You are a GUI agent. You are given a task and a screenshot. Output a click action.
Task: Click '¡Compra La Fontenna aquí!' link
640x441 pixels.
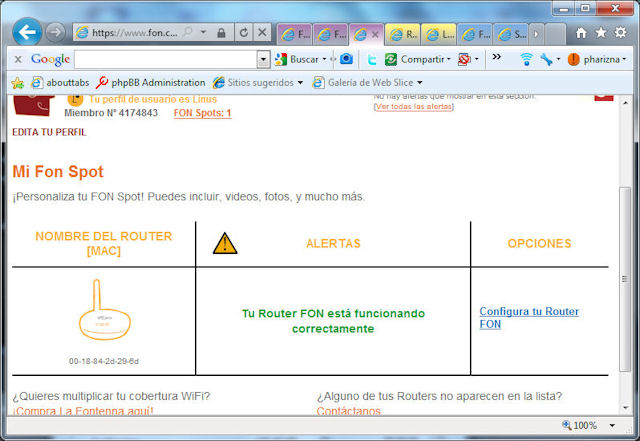click(x=83, y=411)
